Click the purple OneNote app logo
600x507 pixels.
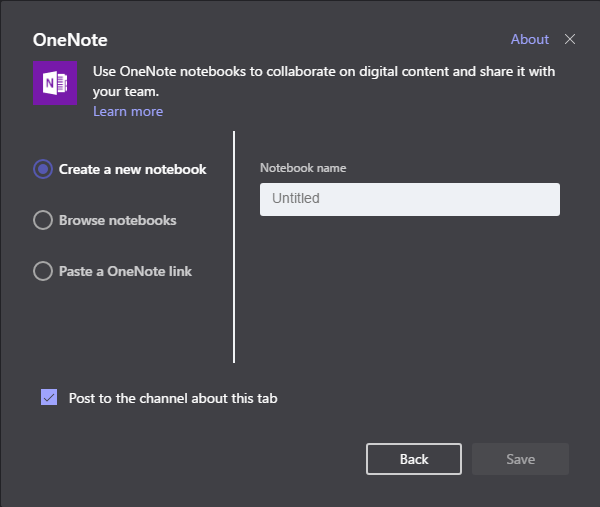[55, 83]
